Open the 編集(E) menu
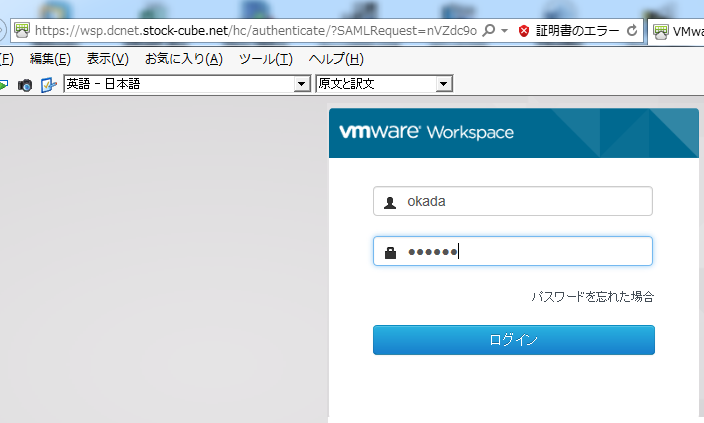 pos(50,59)
